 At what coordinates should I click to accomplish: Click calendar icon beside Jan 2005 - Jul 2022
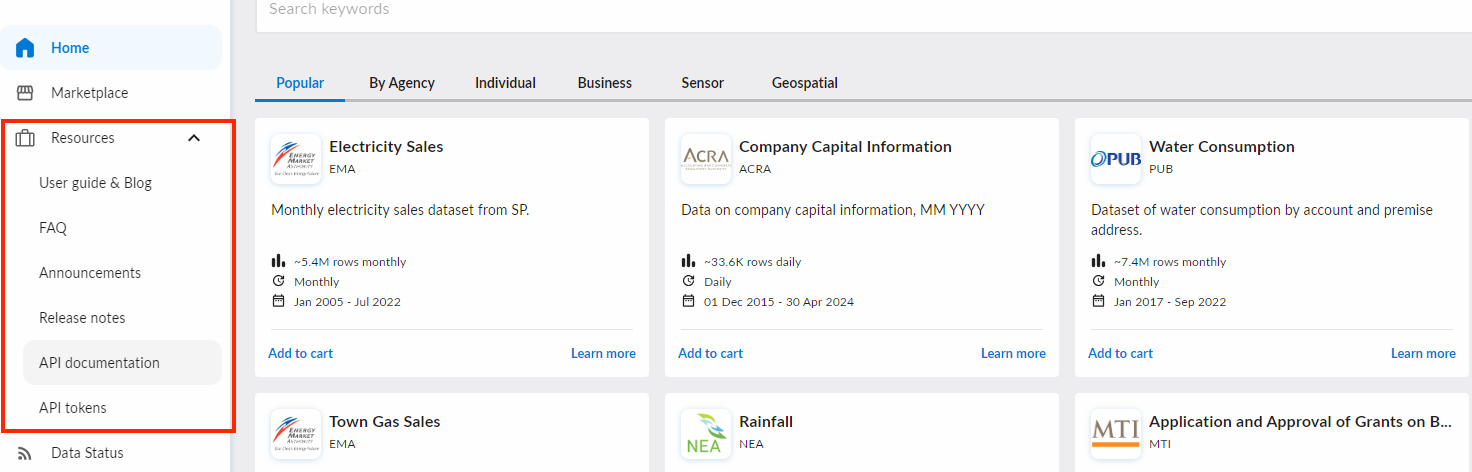(279, 301)
